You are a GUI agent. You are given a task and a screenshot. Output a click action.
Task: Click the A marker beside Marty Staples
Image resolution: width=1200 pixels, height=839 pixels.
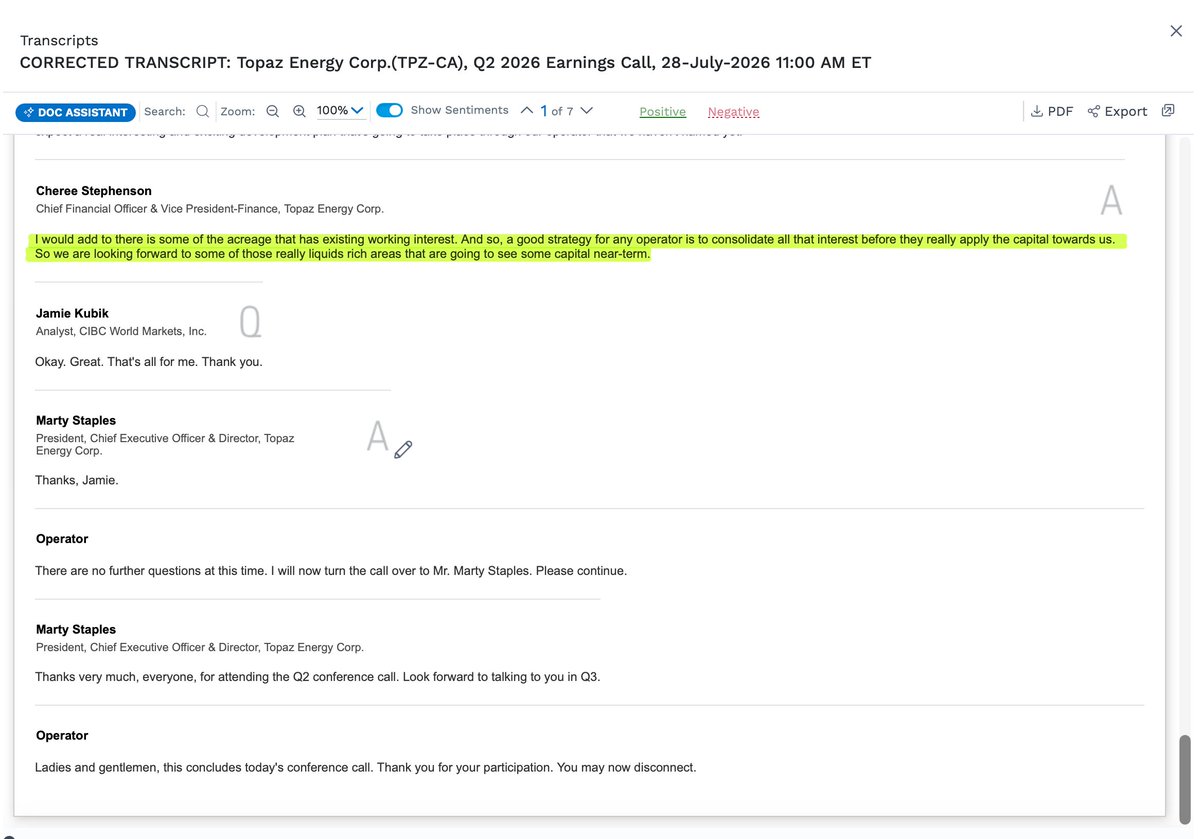click(377, 435)
